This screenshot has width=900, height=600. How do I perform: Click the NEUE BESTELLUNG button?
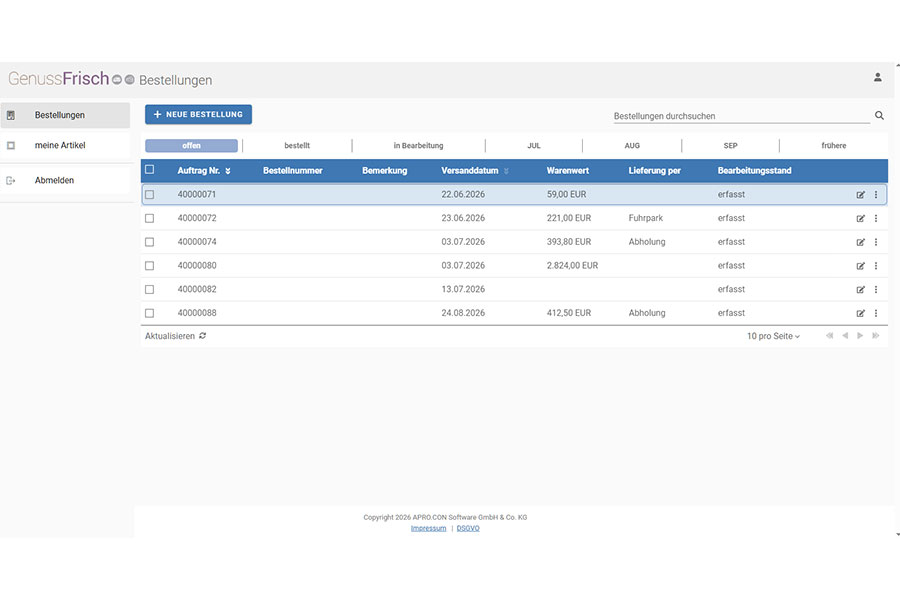click(198, 114)
